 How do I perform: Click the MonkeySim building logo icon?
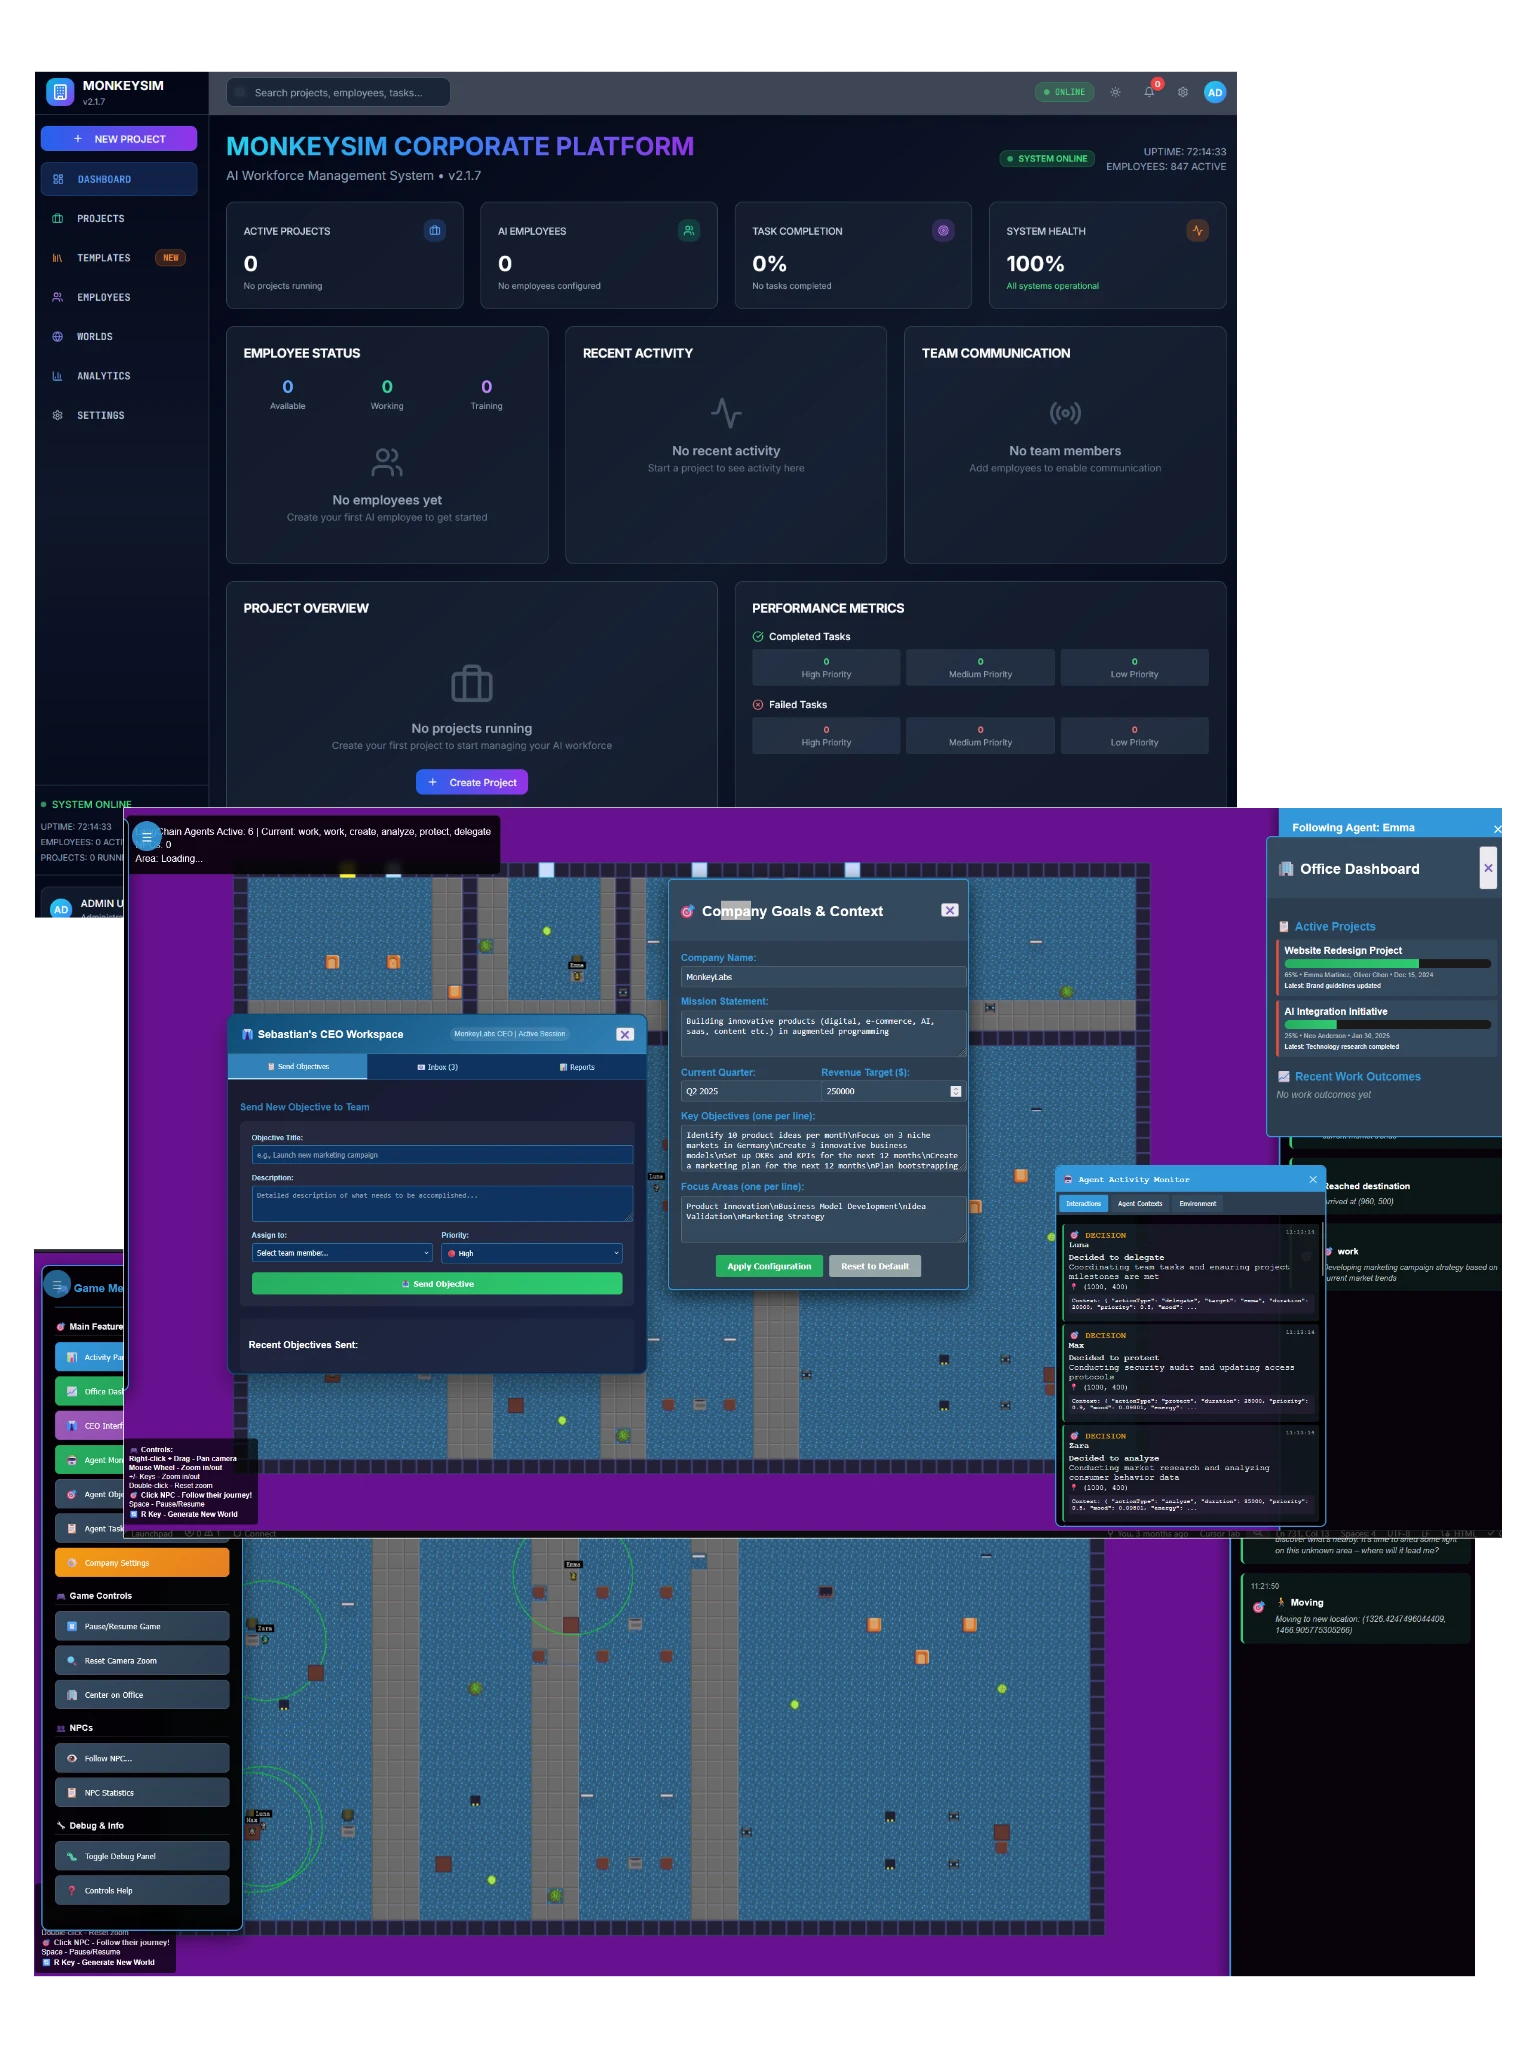click(60, 92)
